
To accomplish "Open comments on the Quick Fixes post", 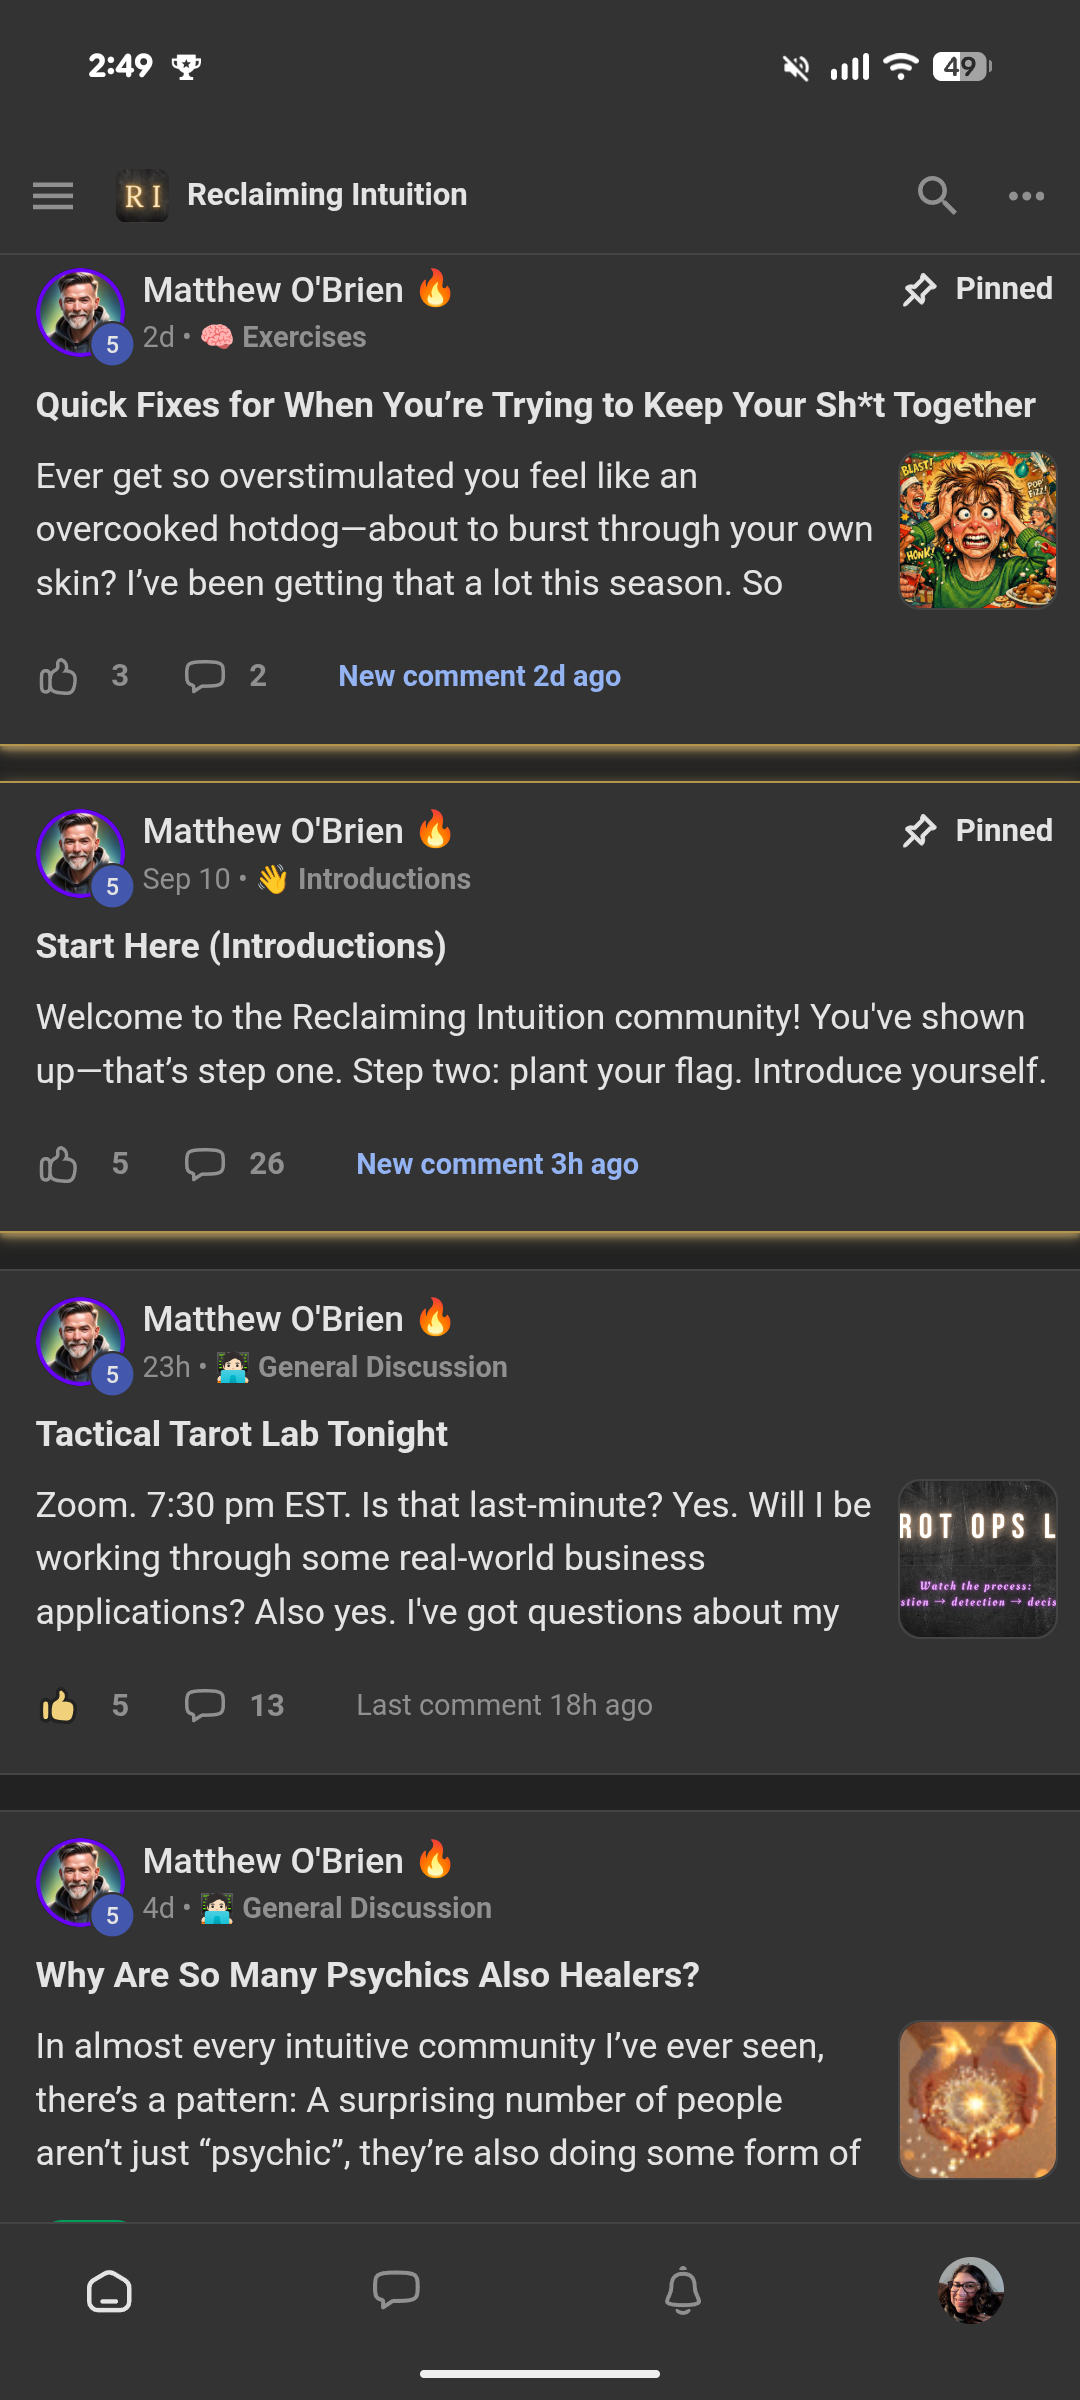I will [205, 677].
